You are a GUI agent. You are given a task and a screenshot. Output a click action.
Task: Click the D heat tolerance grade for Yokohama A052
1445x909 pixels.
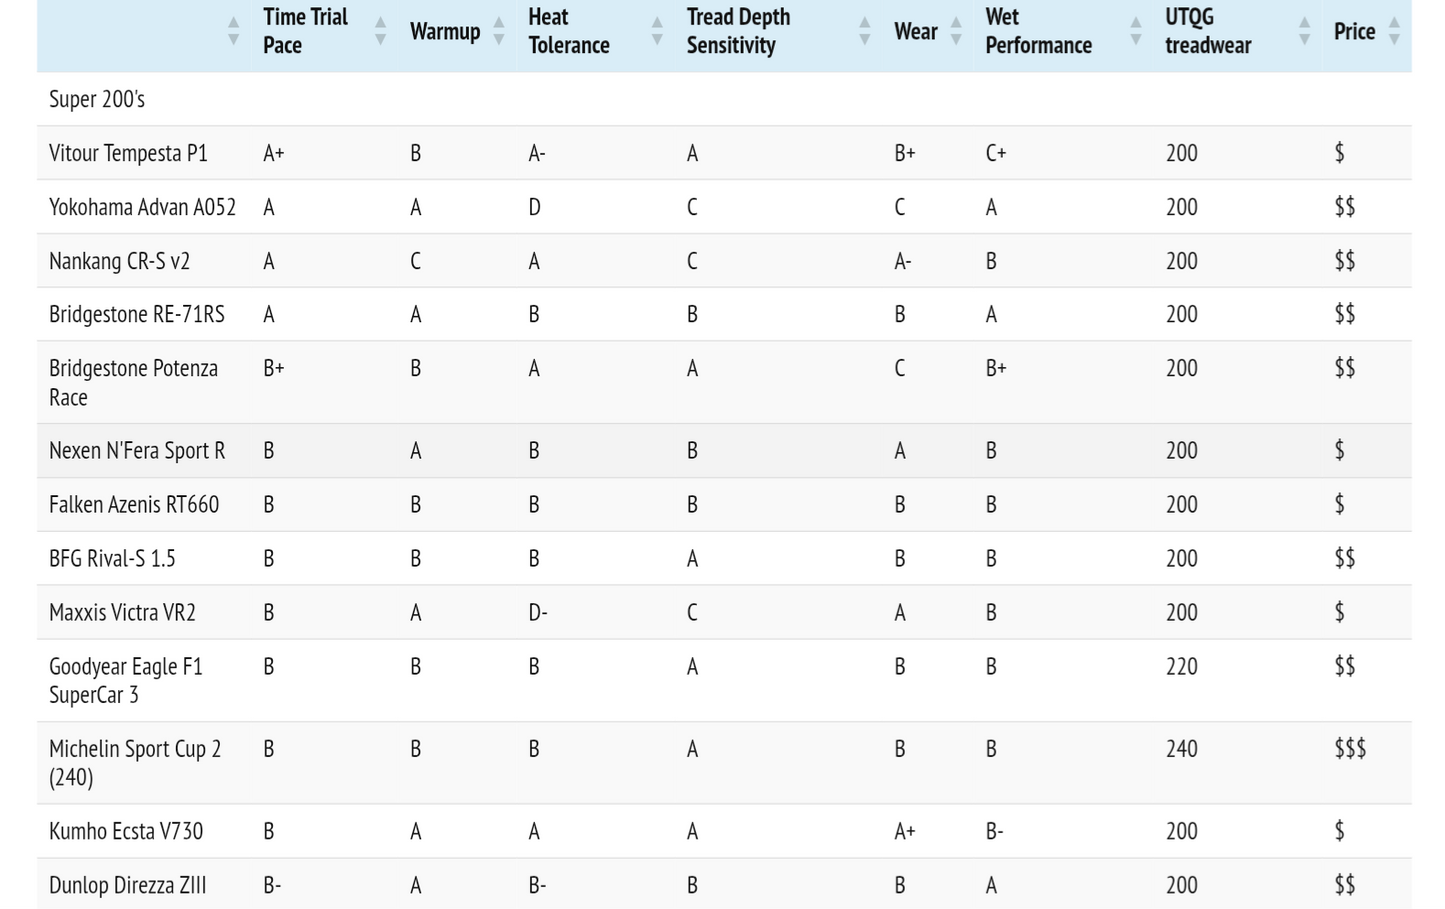coord(535,207)
